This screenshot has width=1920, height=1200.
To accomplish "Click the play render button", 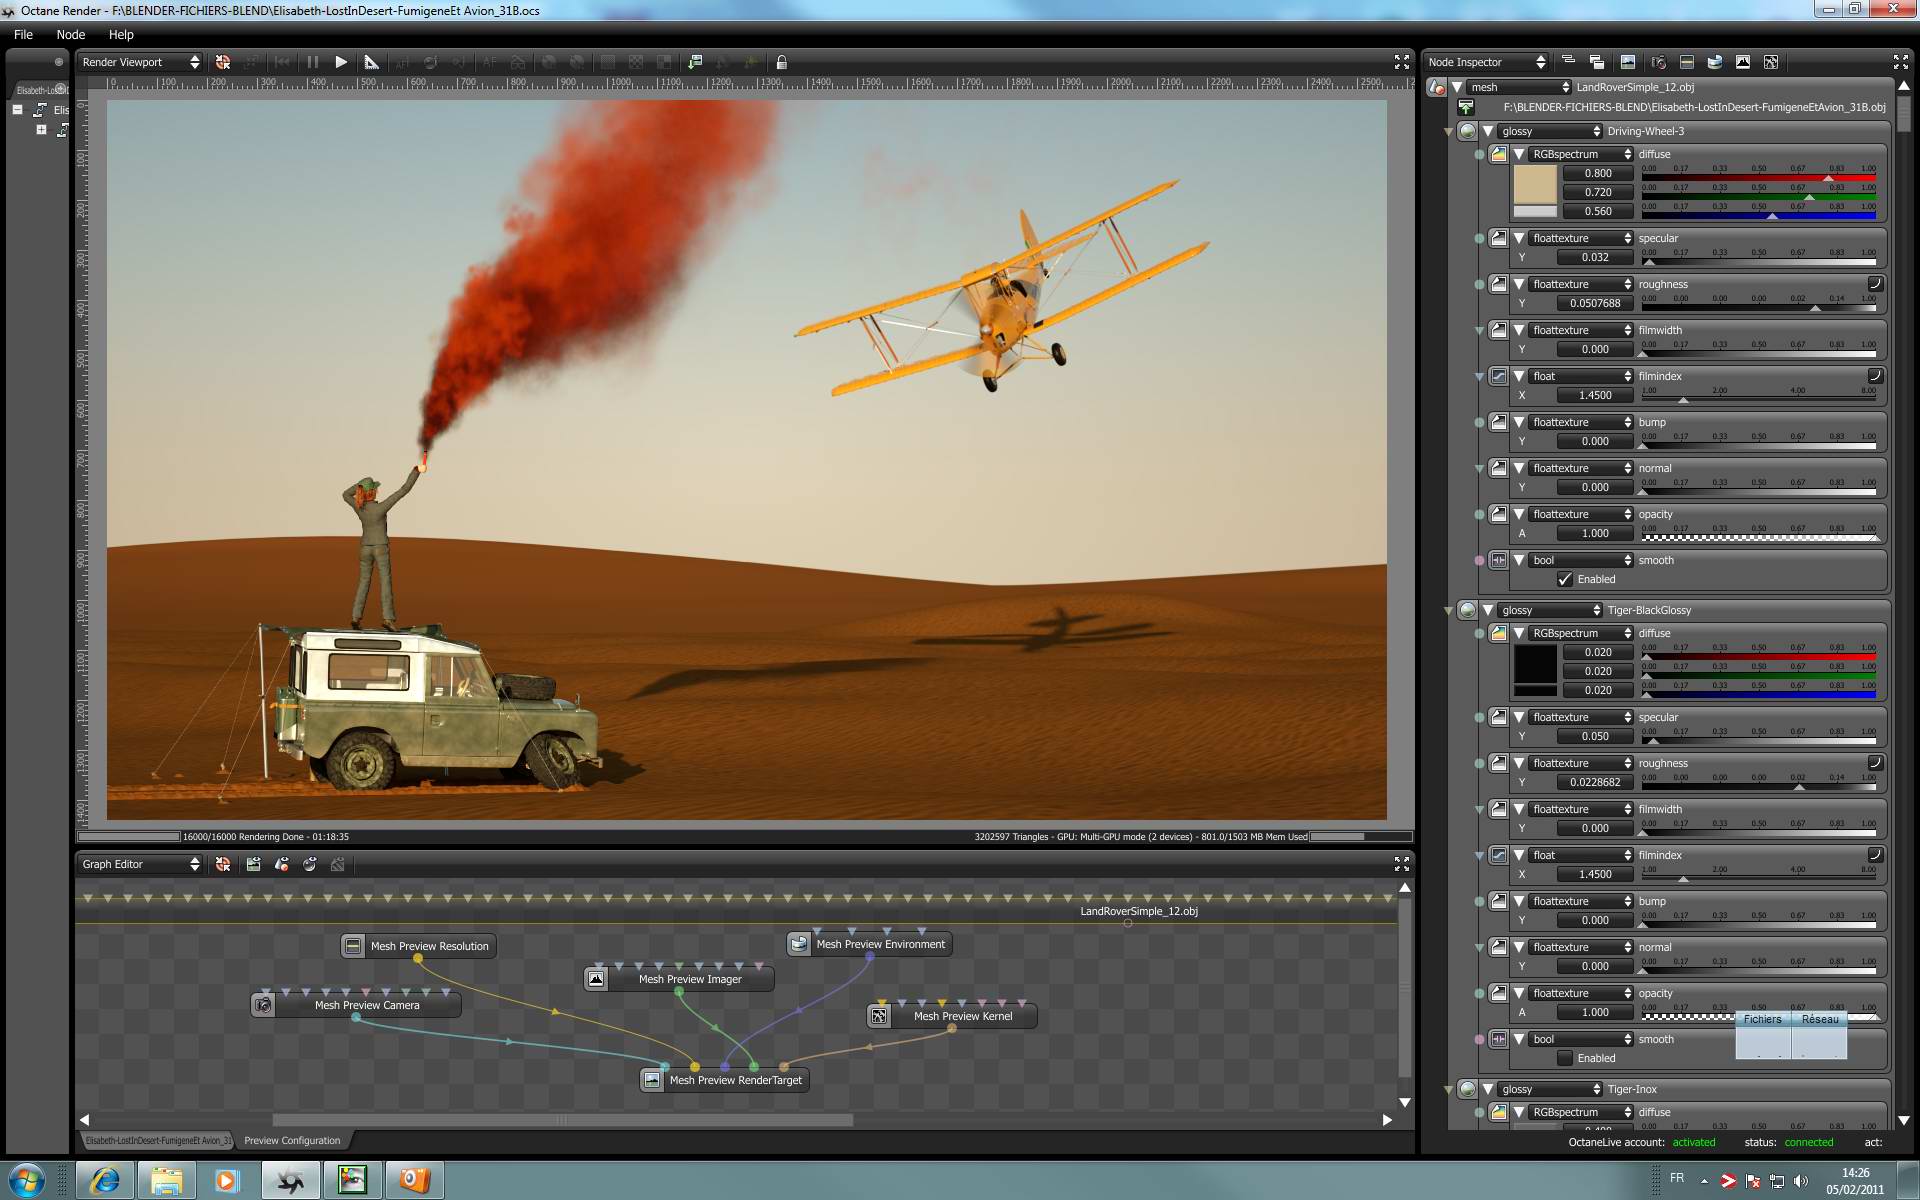I will pyautogui.click(x=341, y=62).
